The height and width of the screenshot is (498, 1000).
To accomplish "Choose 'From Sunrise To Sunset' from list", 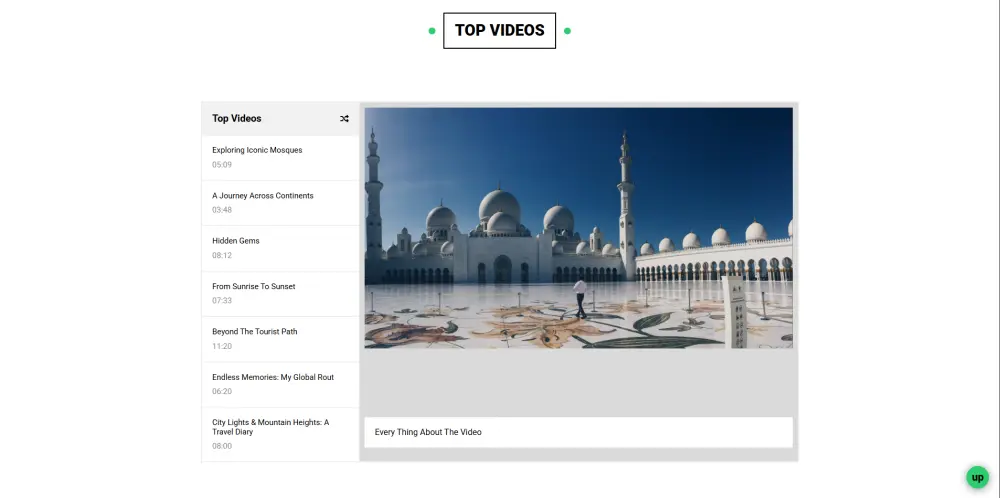I will [x=281, y=294].
